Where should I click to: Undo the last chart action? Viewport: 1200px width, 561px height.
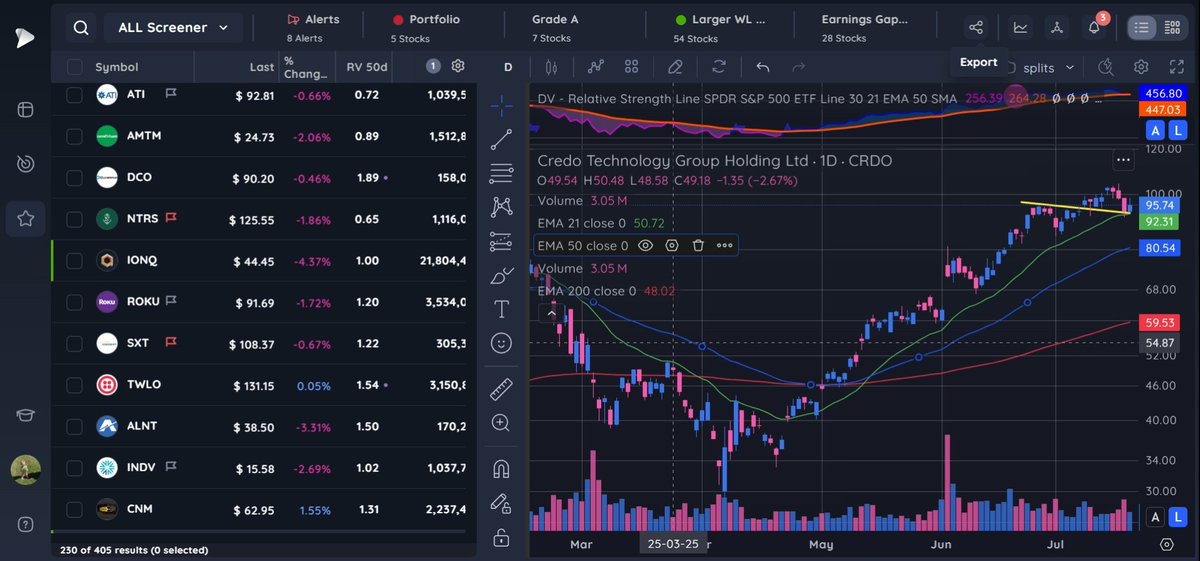[763, 67]
